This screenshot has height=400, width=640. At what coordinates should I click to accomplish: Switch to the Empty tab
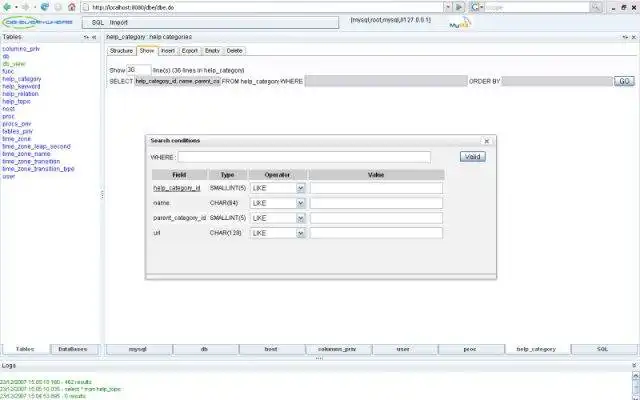(x=212, y=51)
